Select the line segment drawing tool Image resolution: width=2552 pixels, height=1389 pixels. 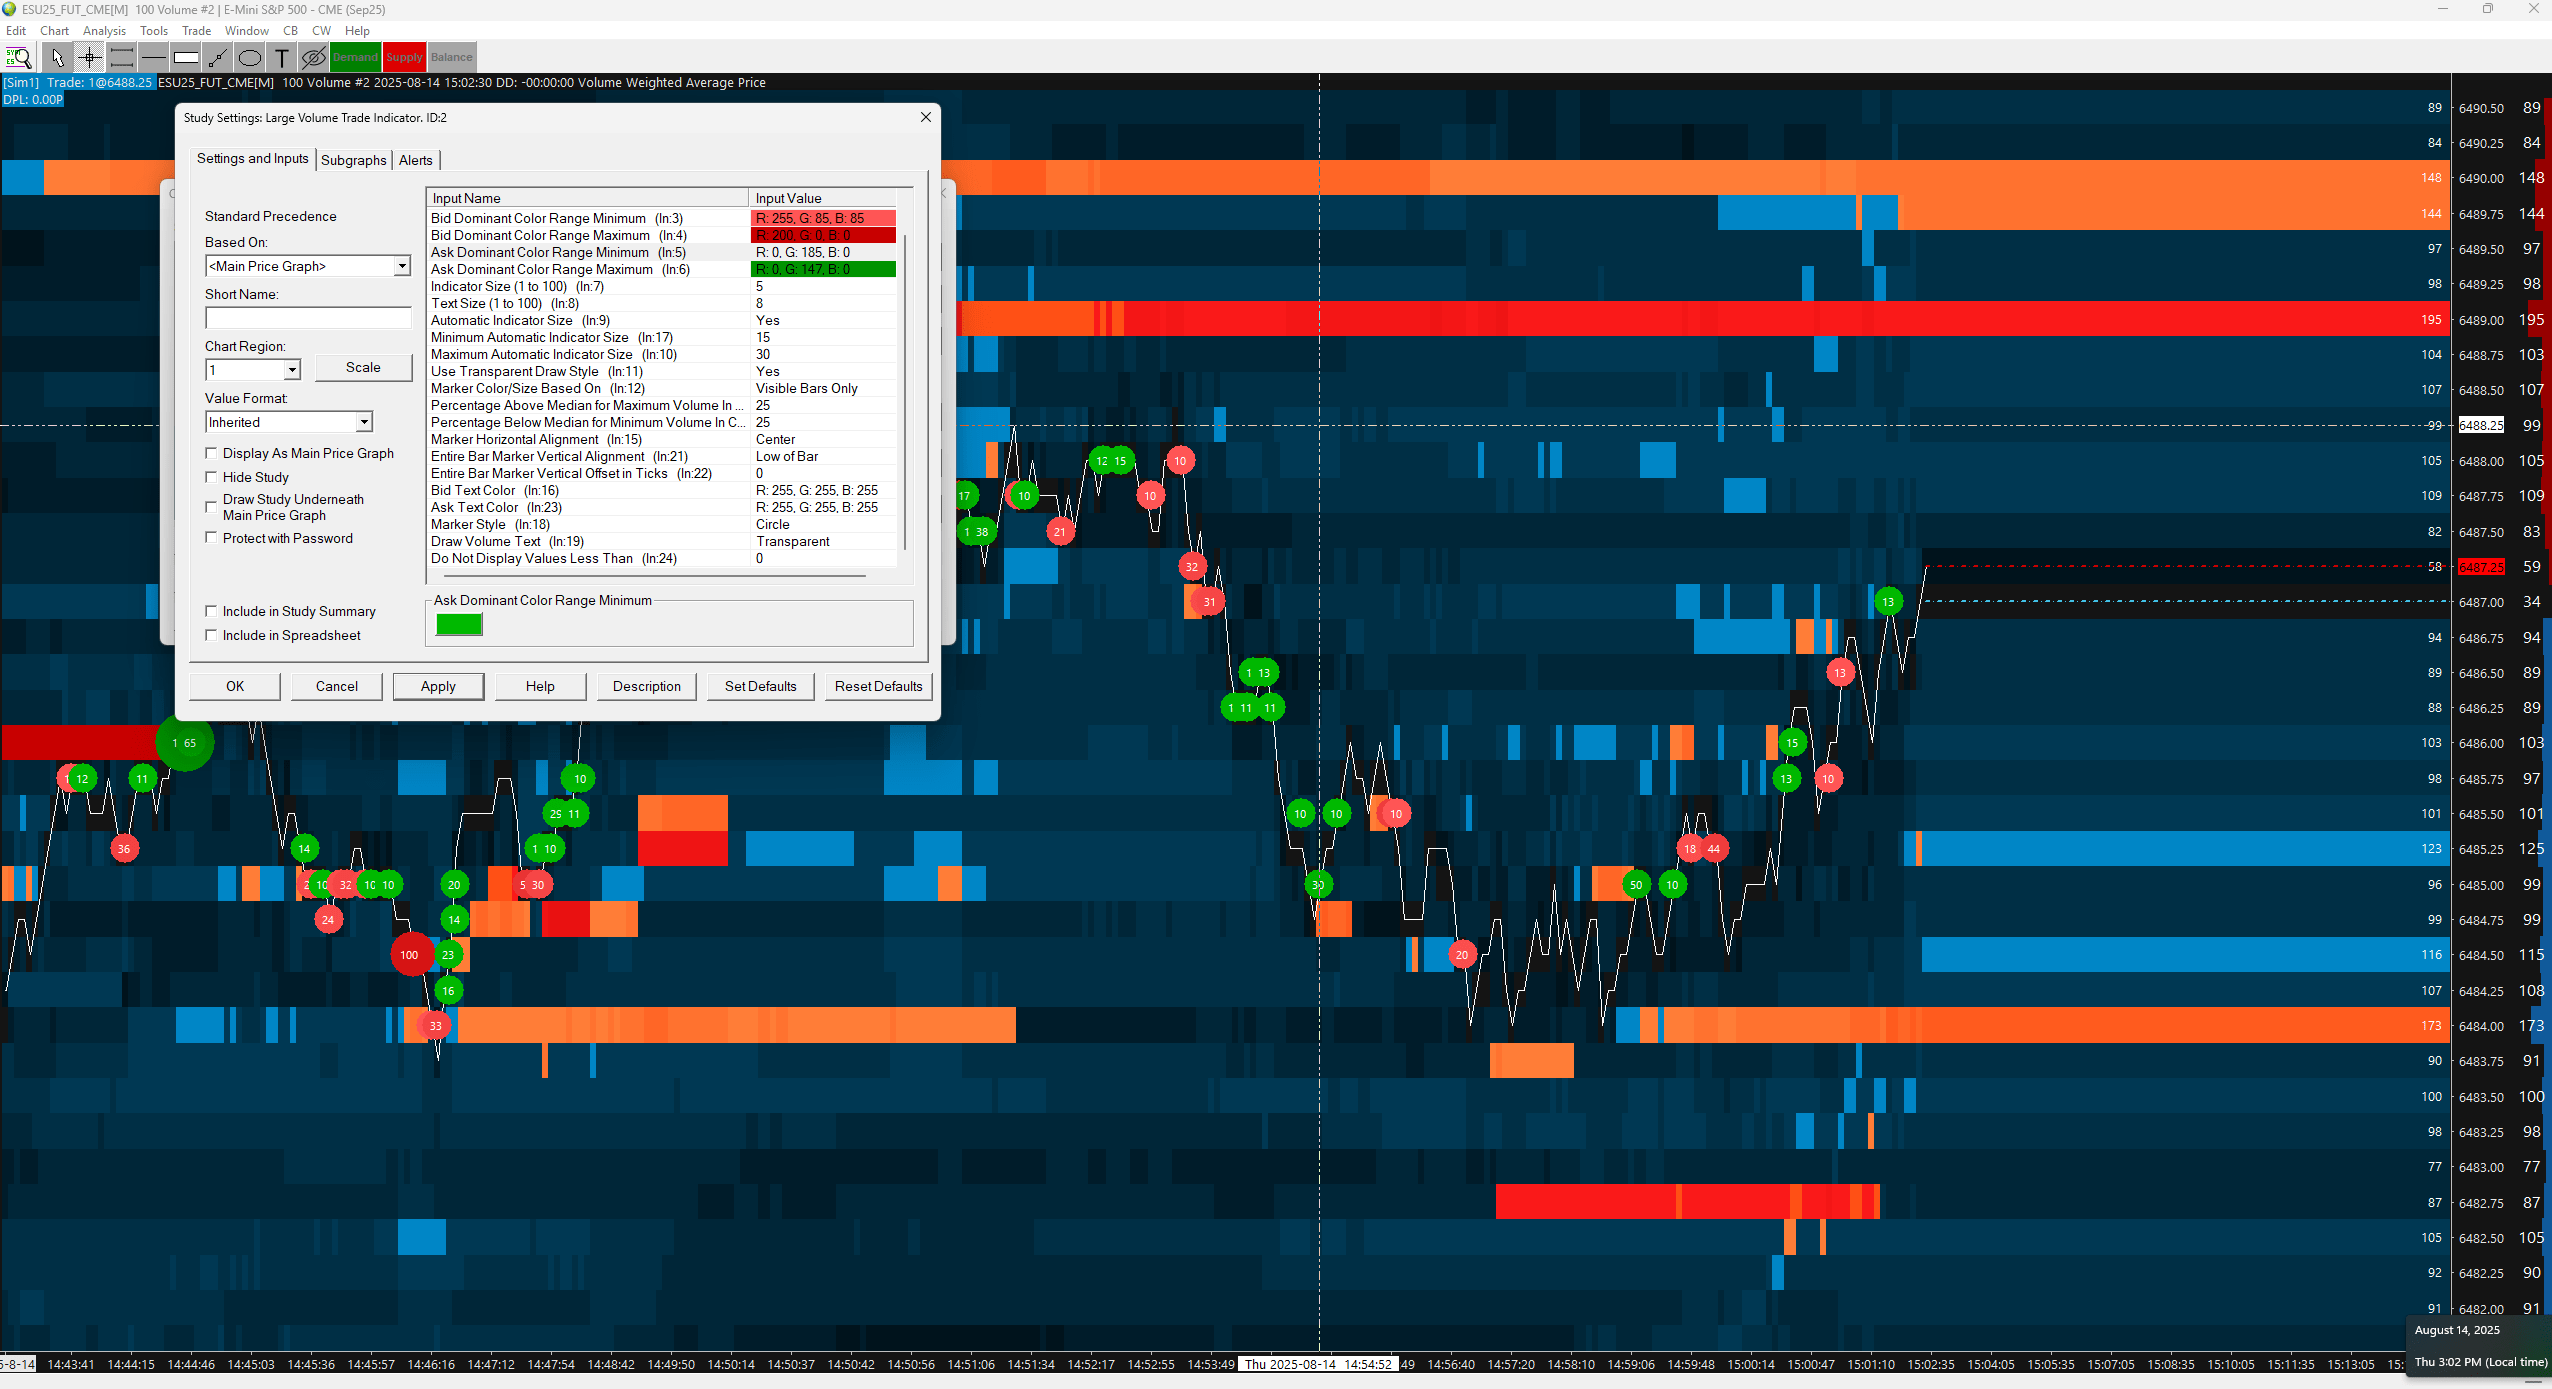[217, 57]
